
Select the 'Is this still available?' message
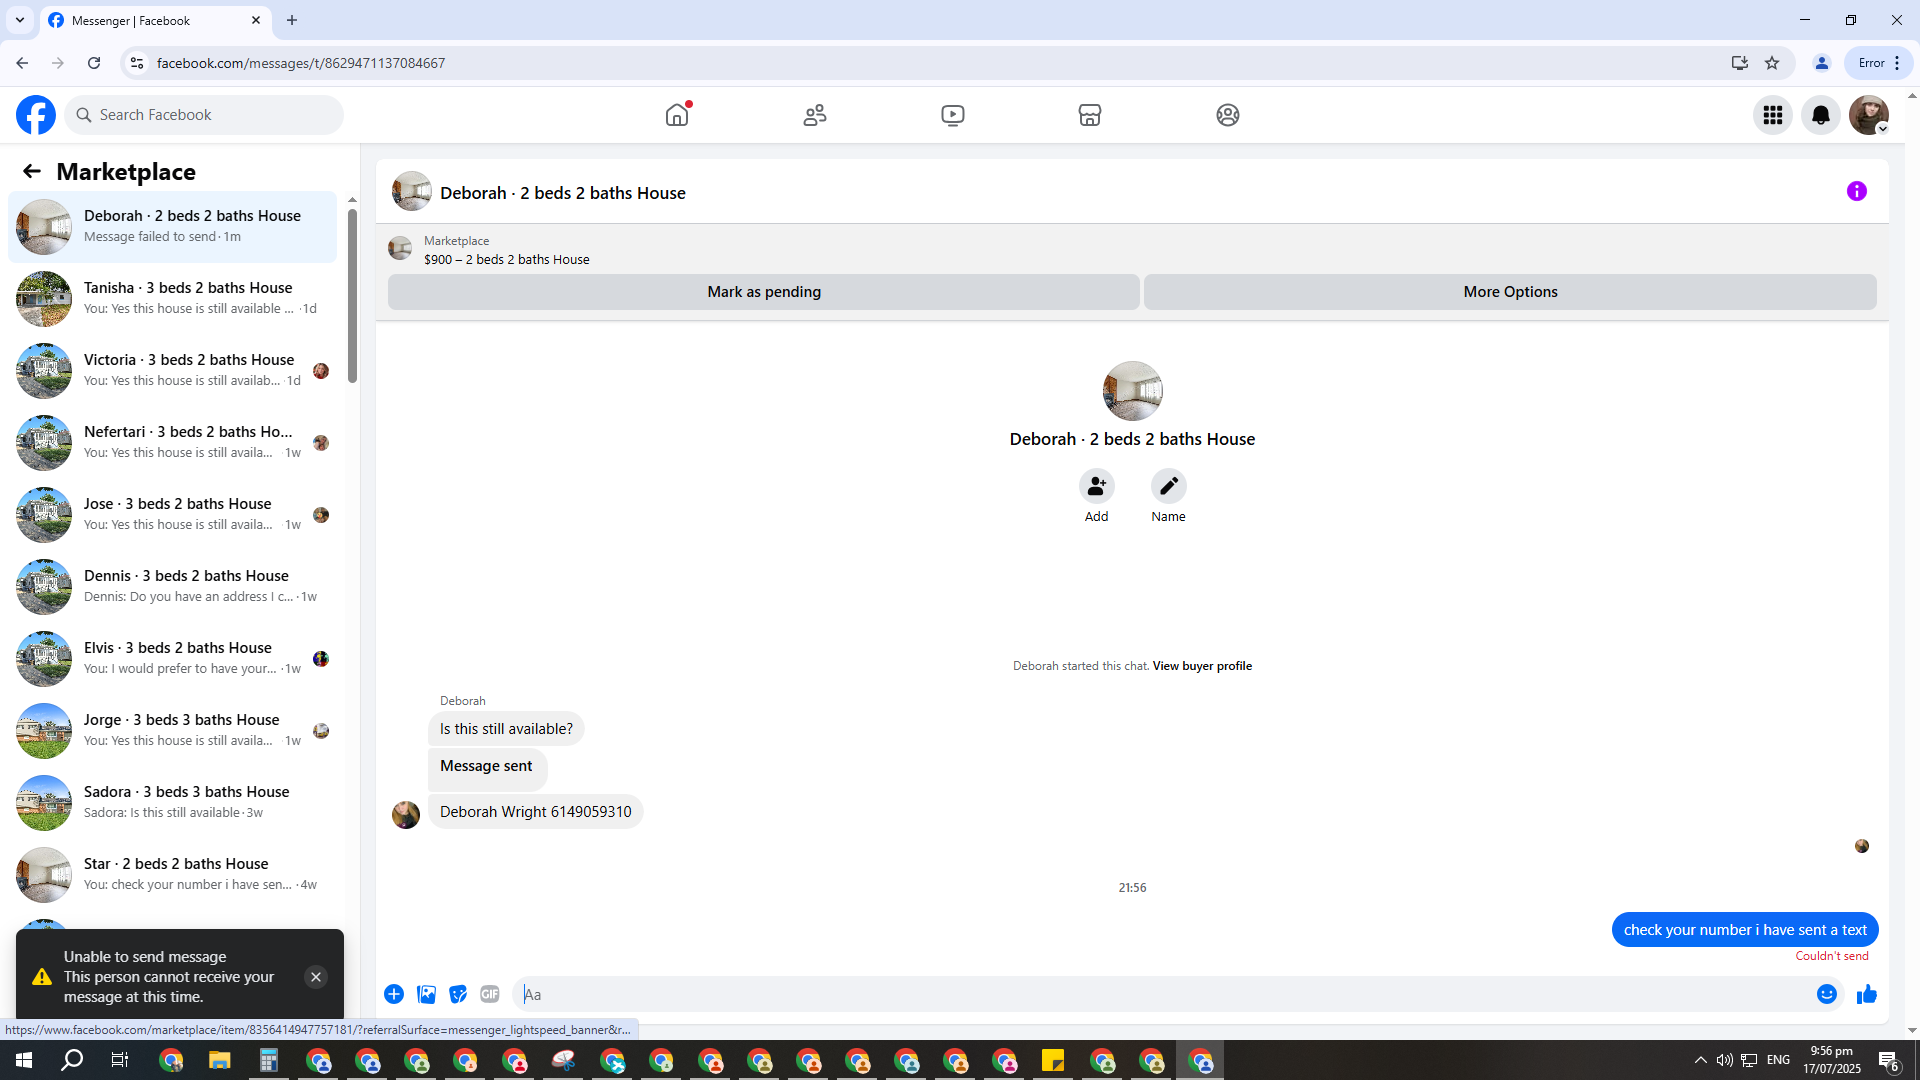[506, 729]
